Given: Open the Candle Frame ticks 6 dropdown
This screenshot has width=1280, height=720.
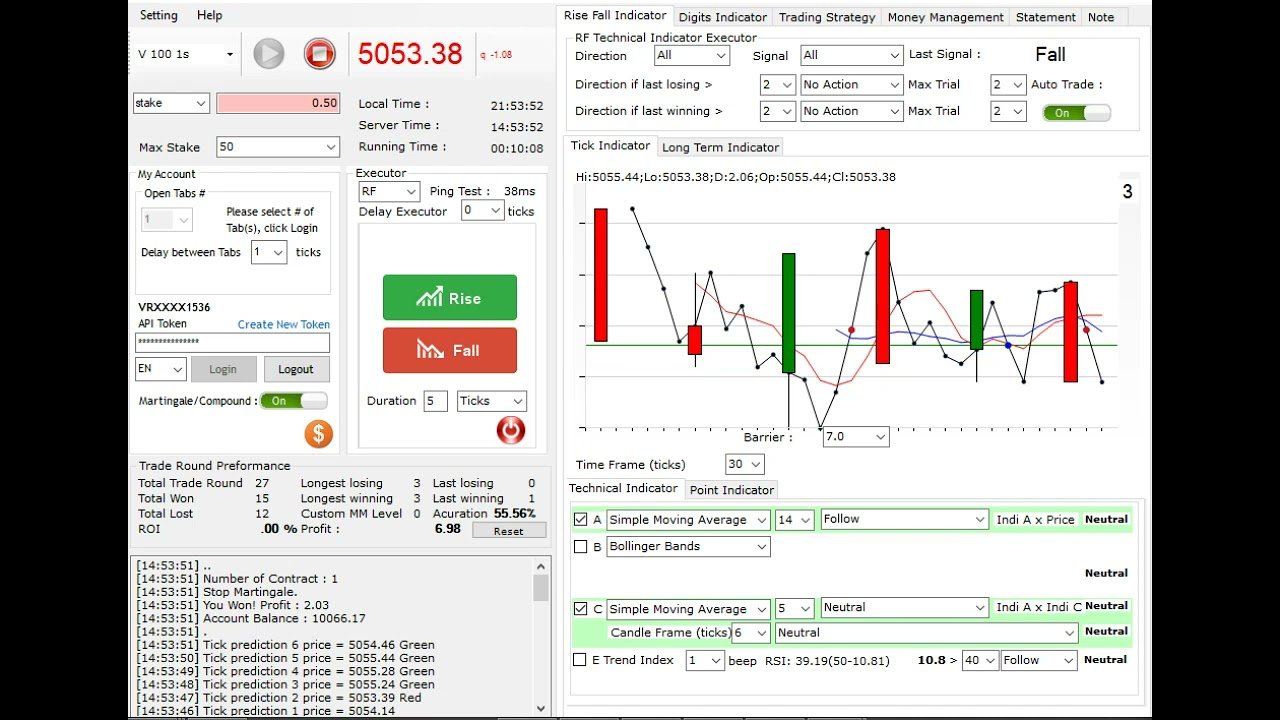Looking at the screenshot, I should coord(751,633).
